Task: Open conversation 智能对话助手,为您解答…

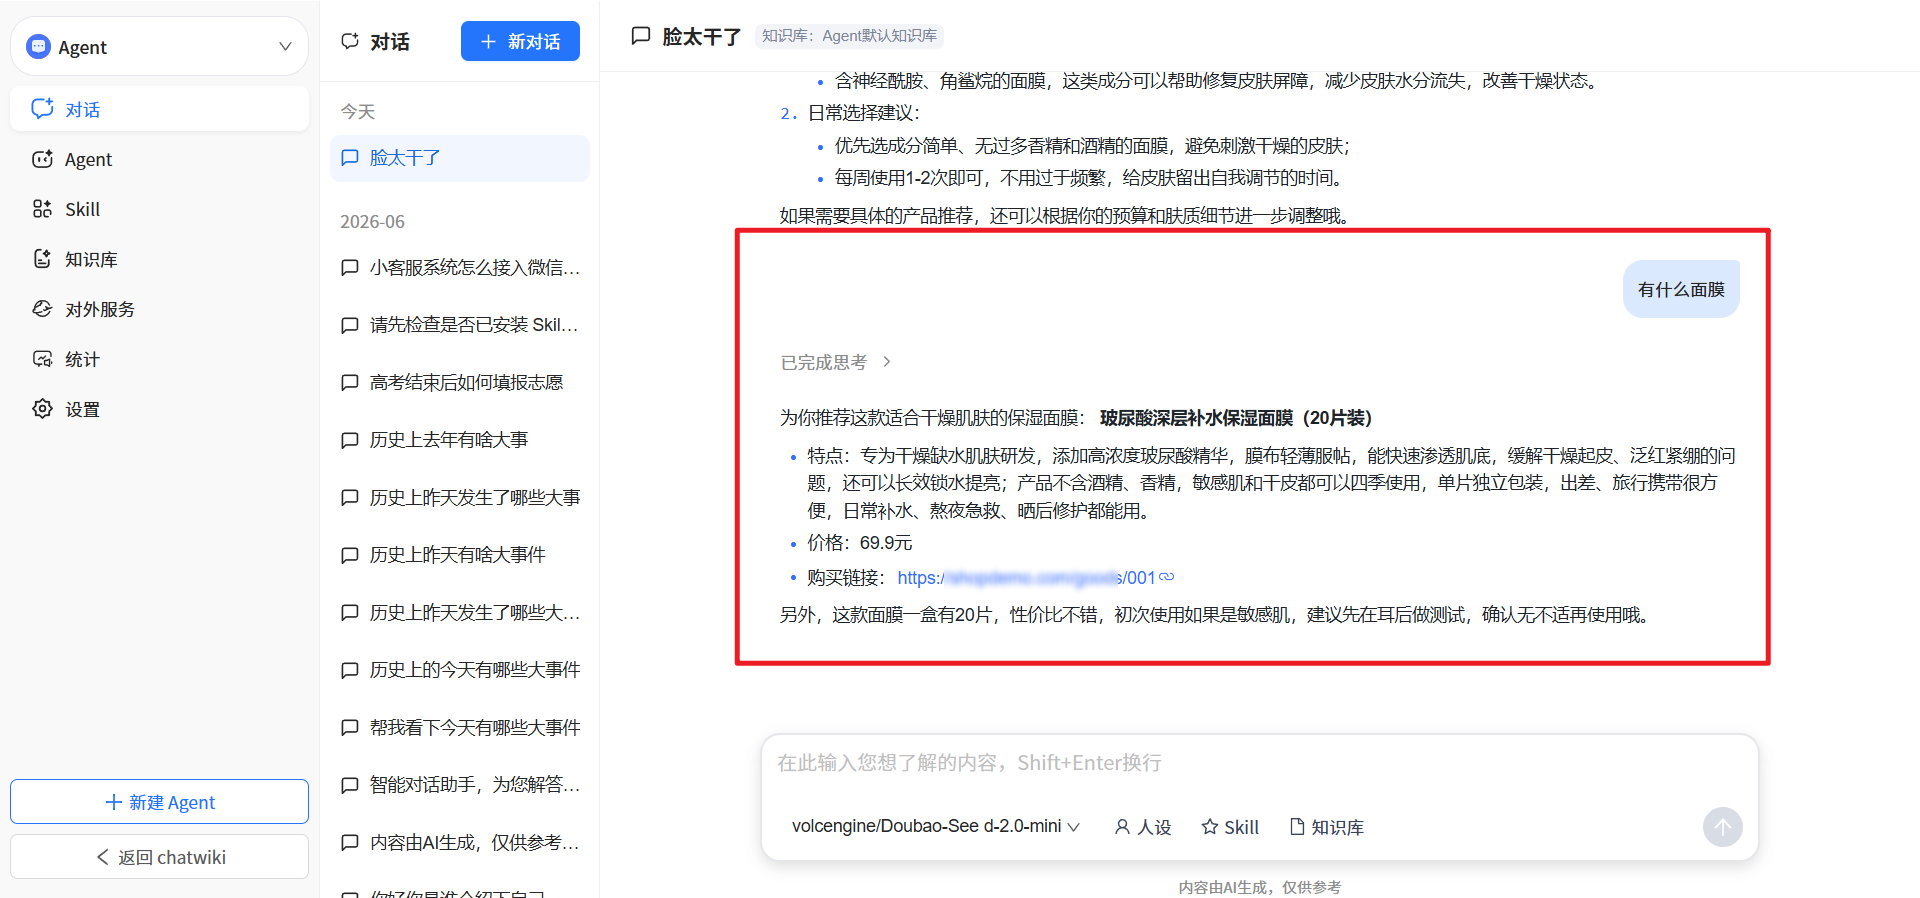Action: (460, 785)
